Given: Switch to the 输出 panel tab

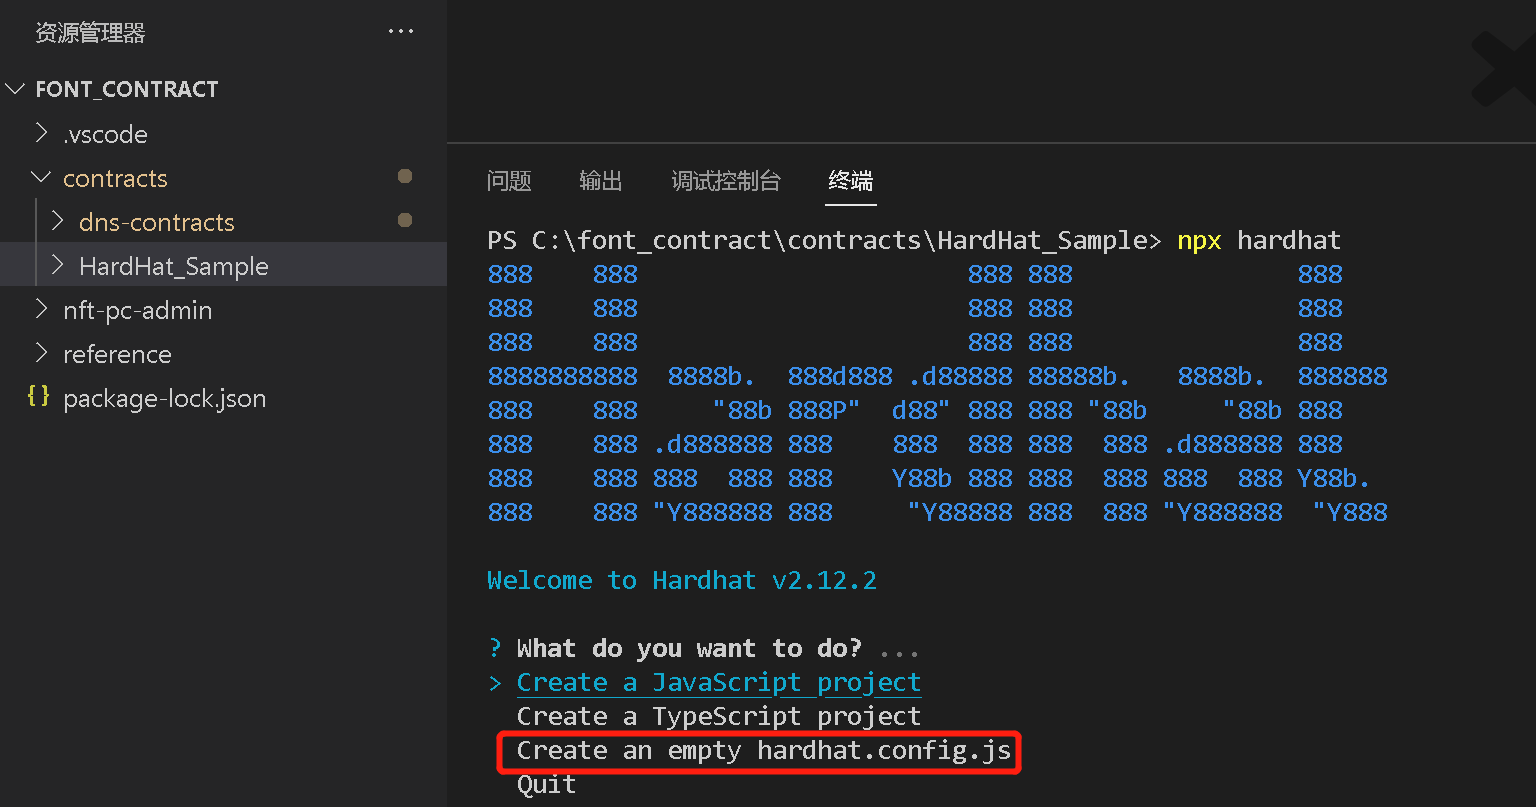Looking at the screenshot, I should [x=601, y=181].
